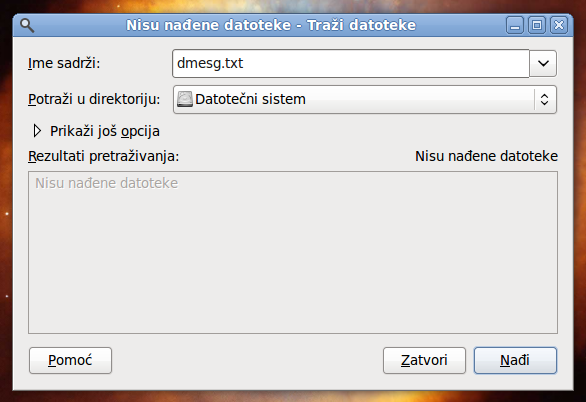Open the Datotečni sistem folder combo box
The width and height of the screenshot is (586, 402).
[365, 99]
